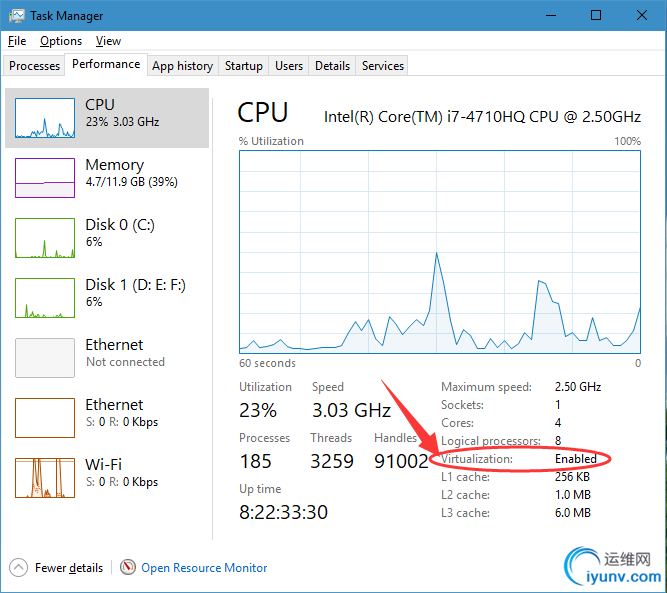
Task: Switch to the App history tab
Action: (182, 66)
